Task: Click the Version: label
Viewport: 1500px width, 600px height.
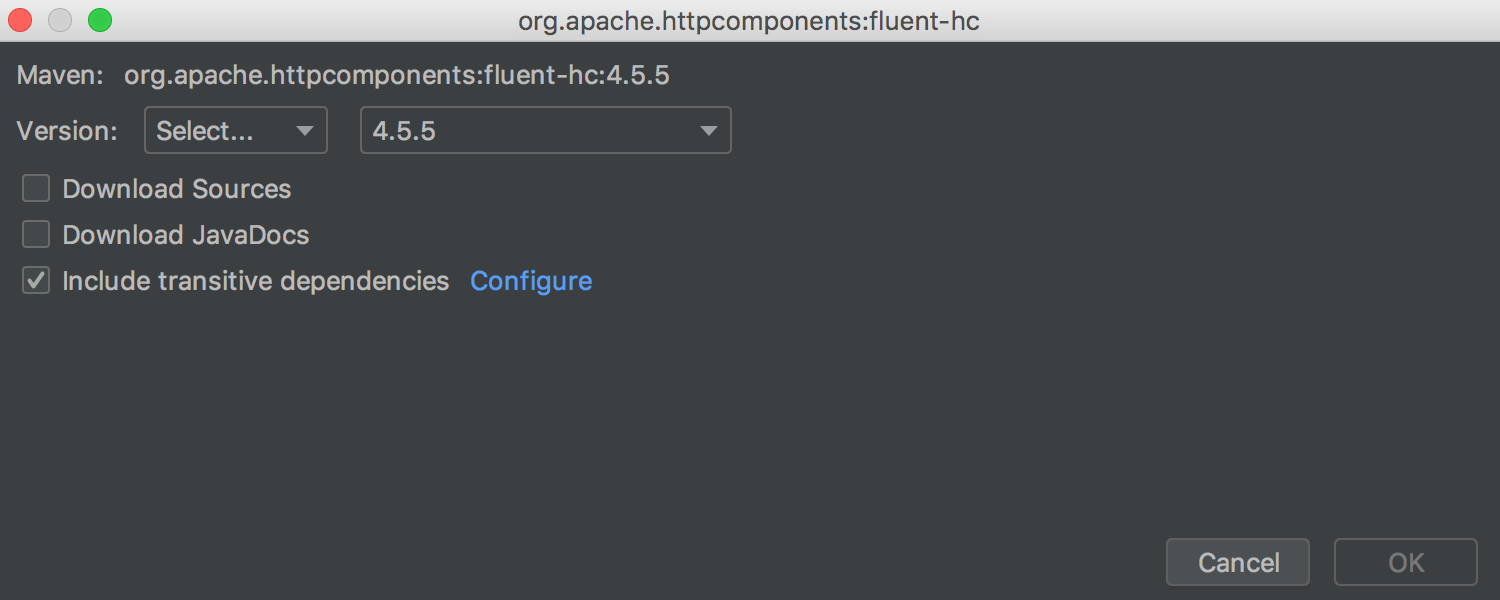Action: (x=67, y=131)
